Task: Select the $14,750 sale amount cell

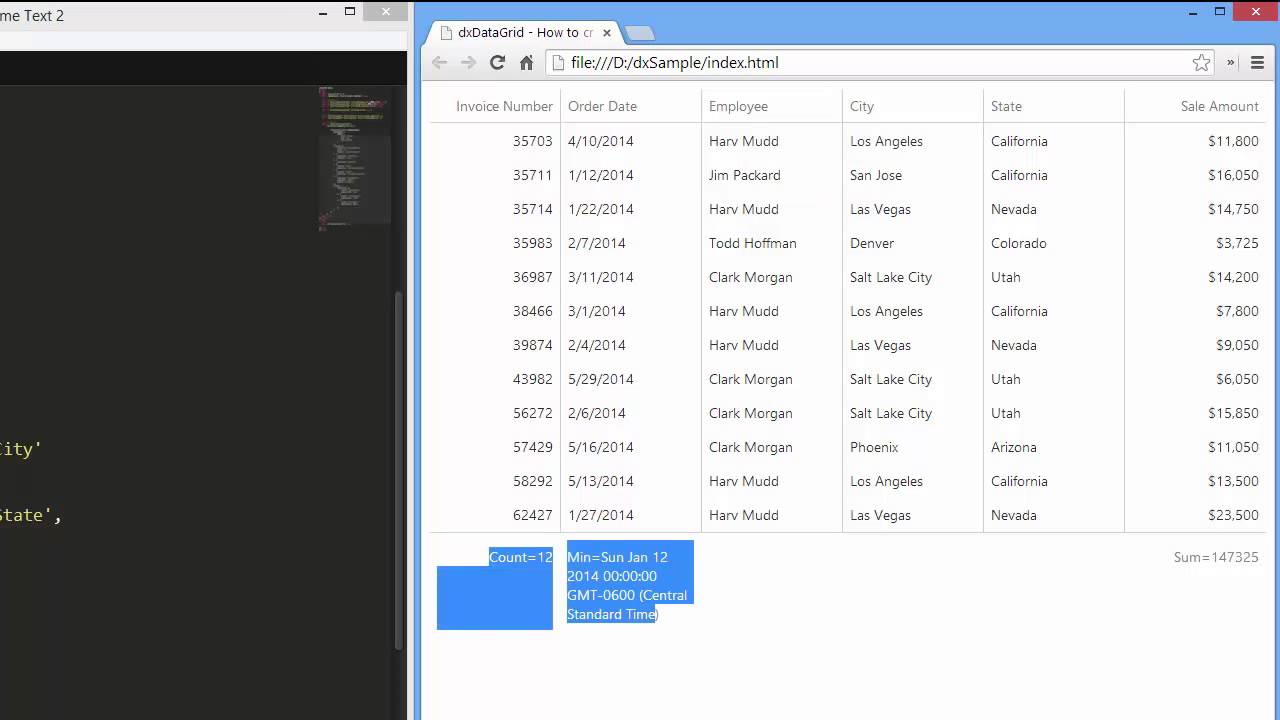Action: pyautogui.click(x=1233, y=209)
